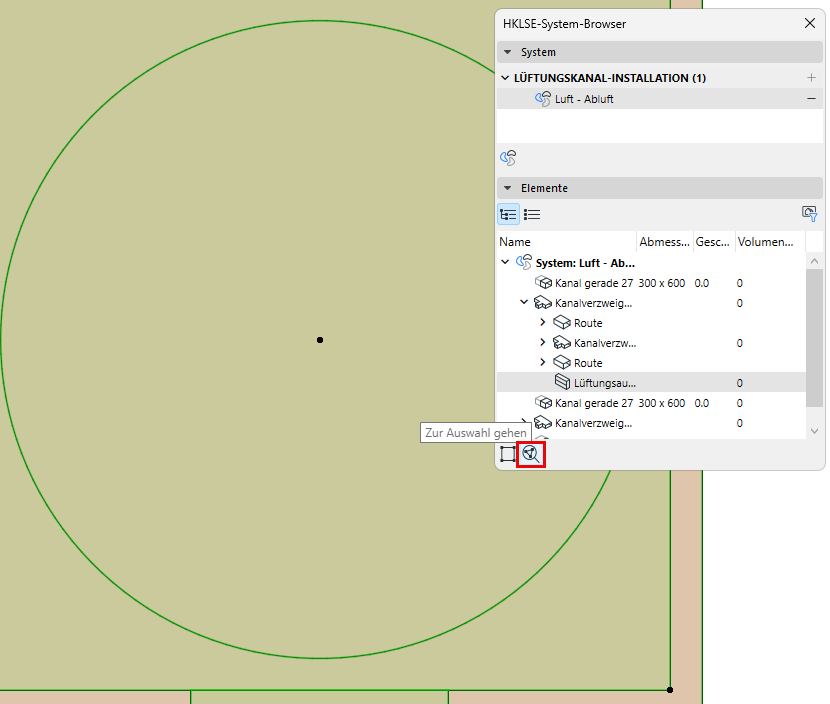The width and height of the screenshot is (830, 704).
Task: Click the system fan icon below the system list
Action: (x=508, y=158)
